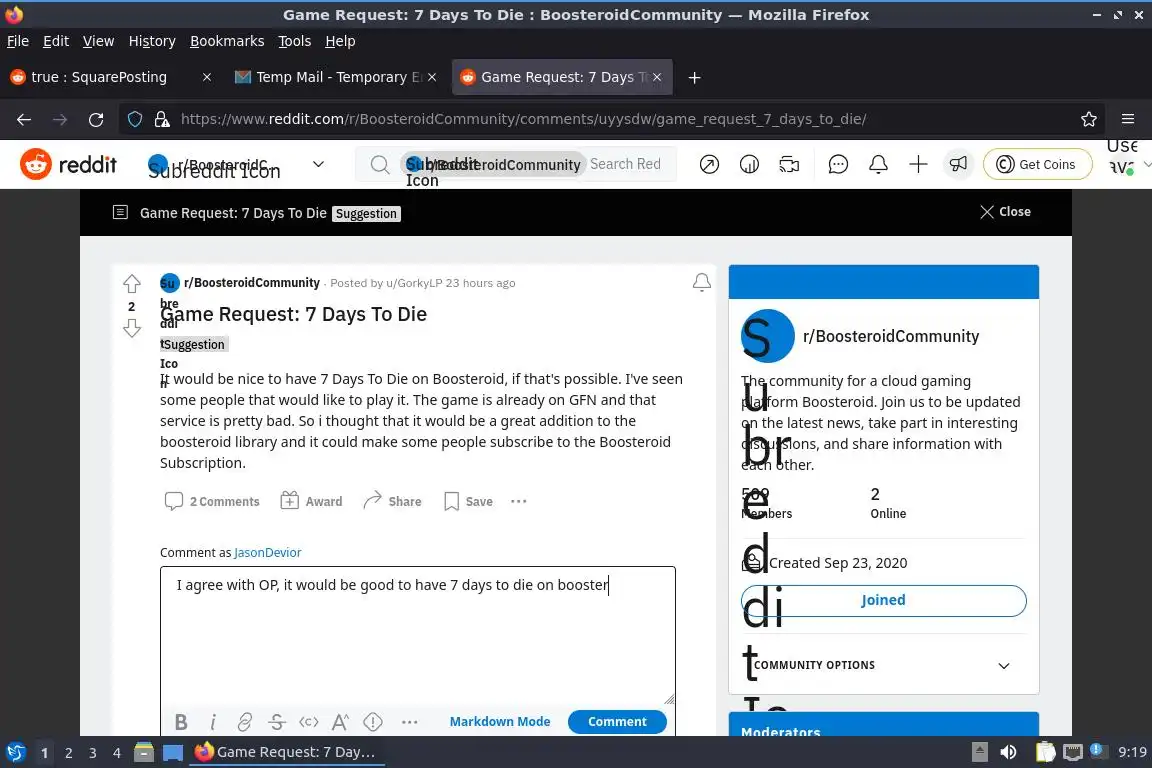Apply superscript in comment editor

tap(340, 722)
